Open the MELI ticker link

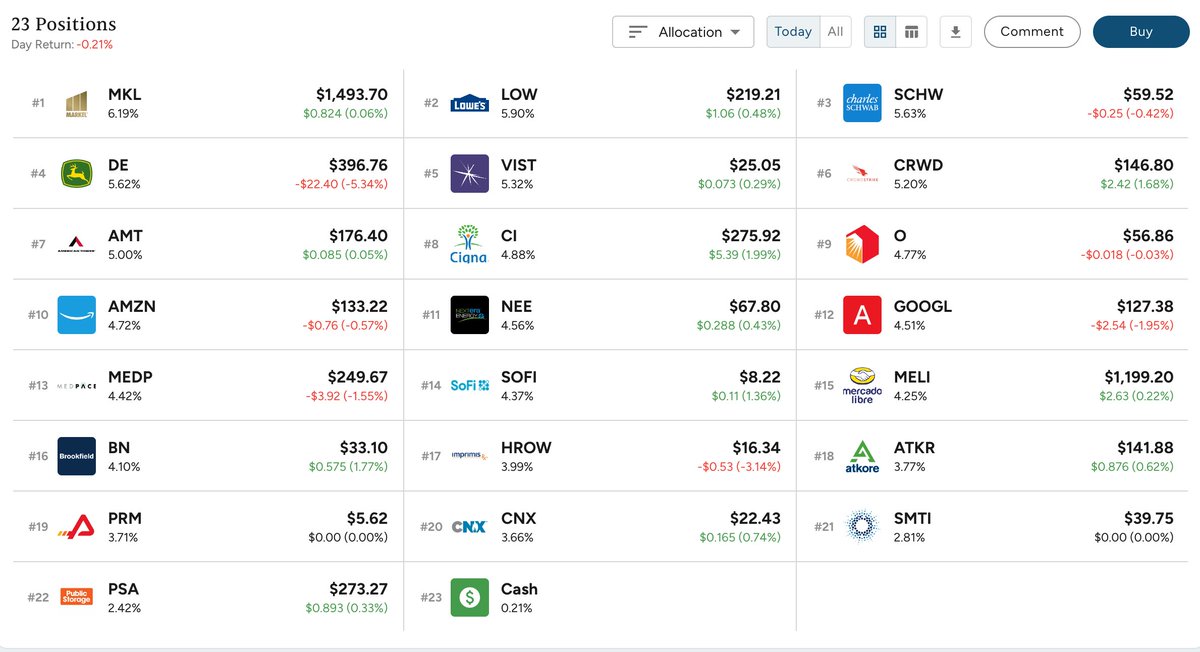pos(912,377)
